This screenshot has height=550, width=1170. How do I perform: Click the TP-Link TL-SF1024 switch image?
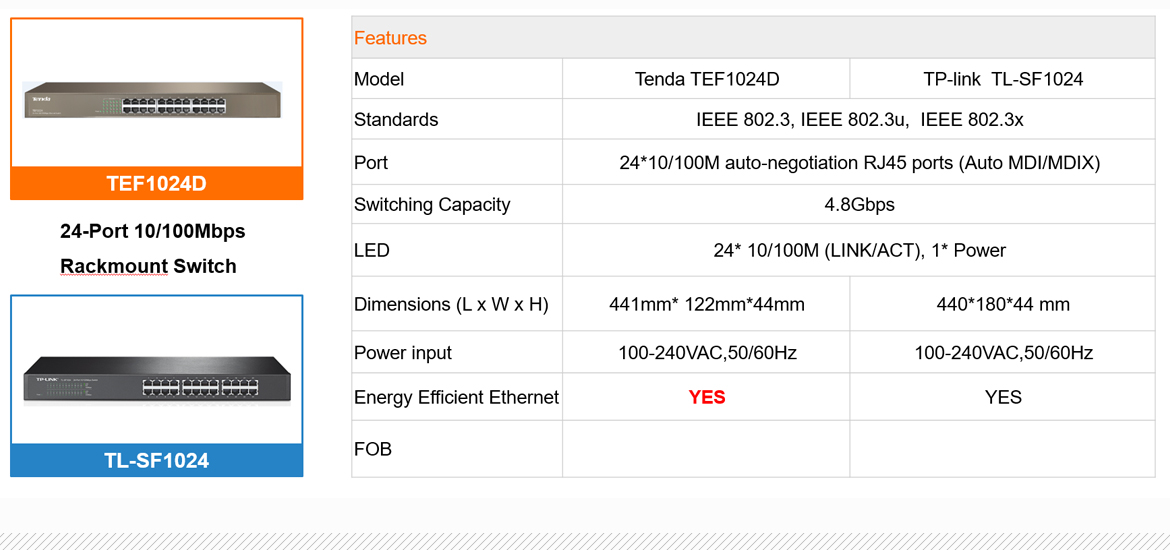coord(157,379)
